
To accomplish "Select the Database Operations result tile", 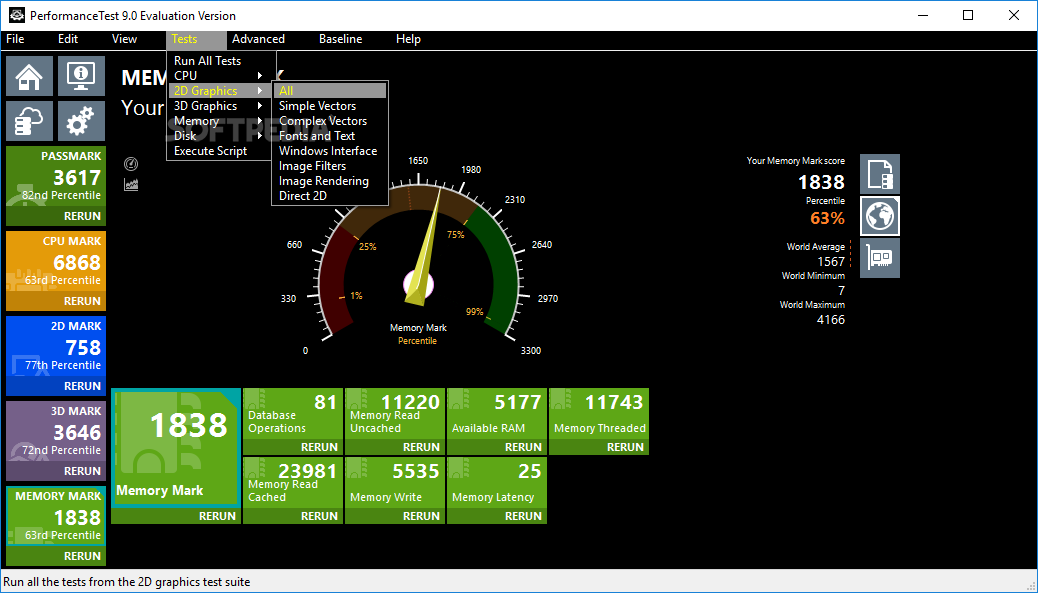I will coord(293,414).
